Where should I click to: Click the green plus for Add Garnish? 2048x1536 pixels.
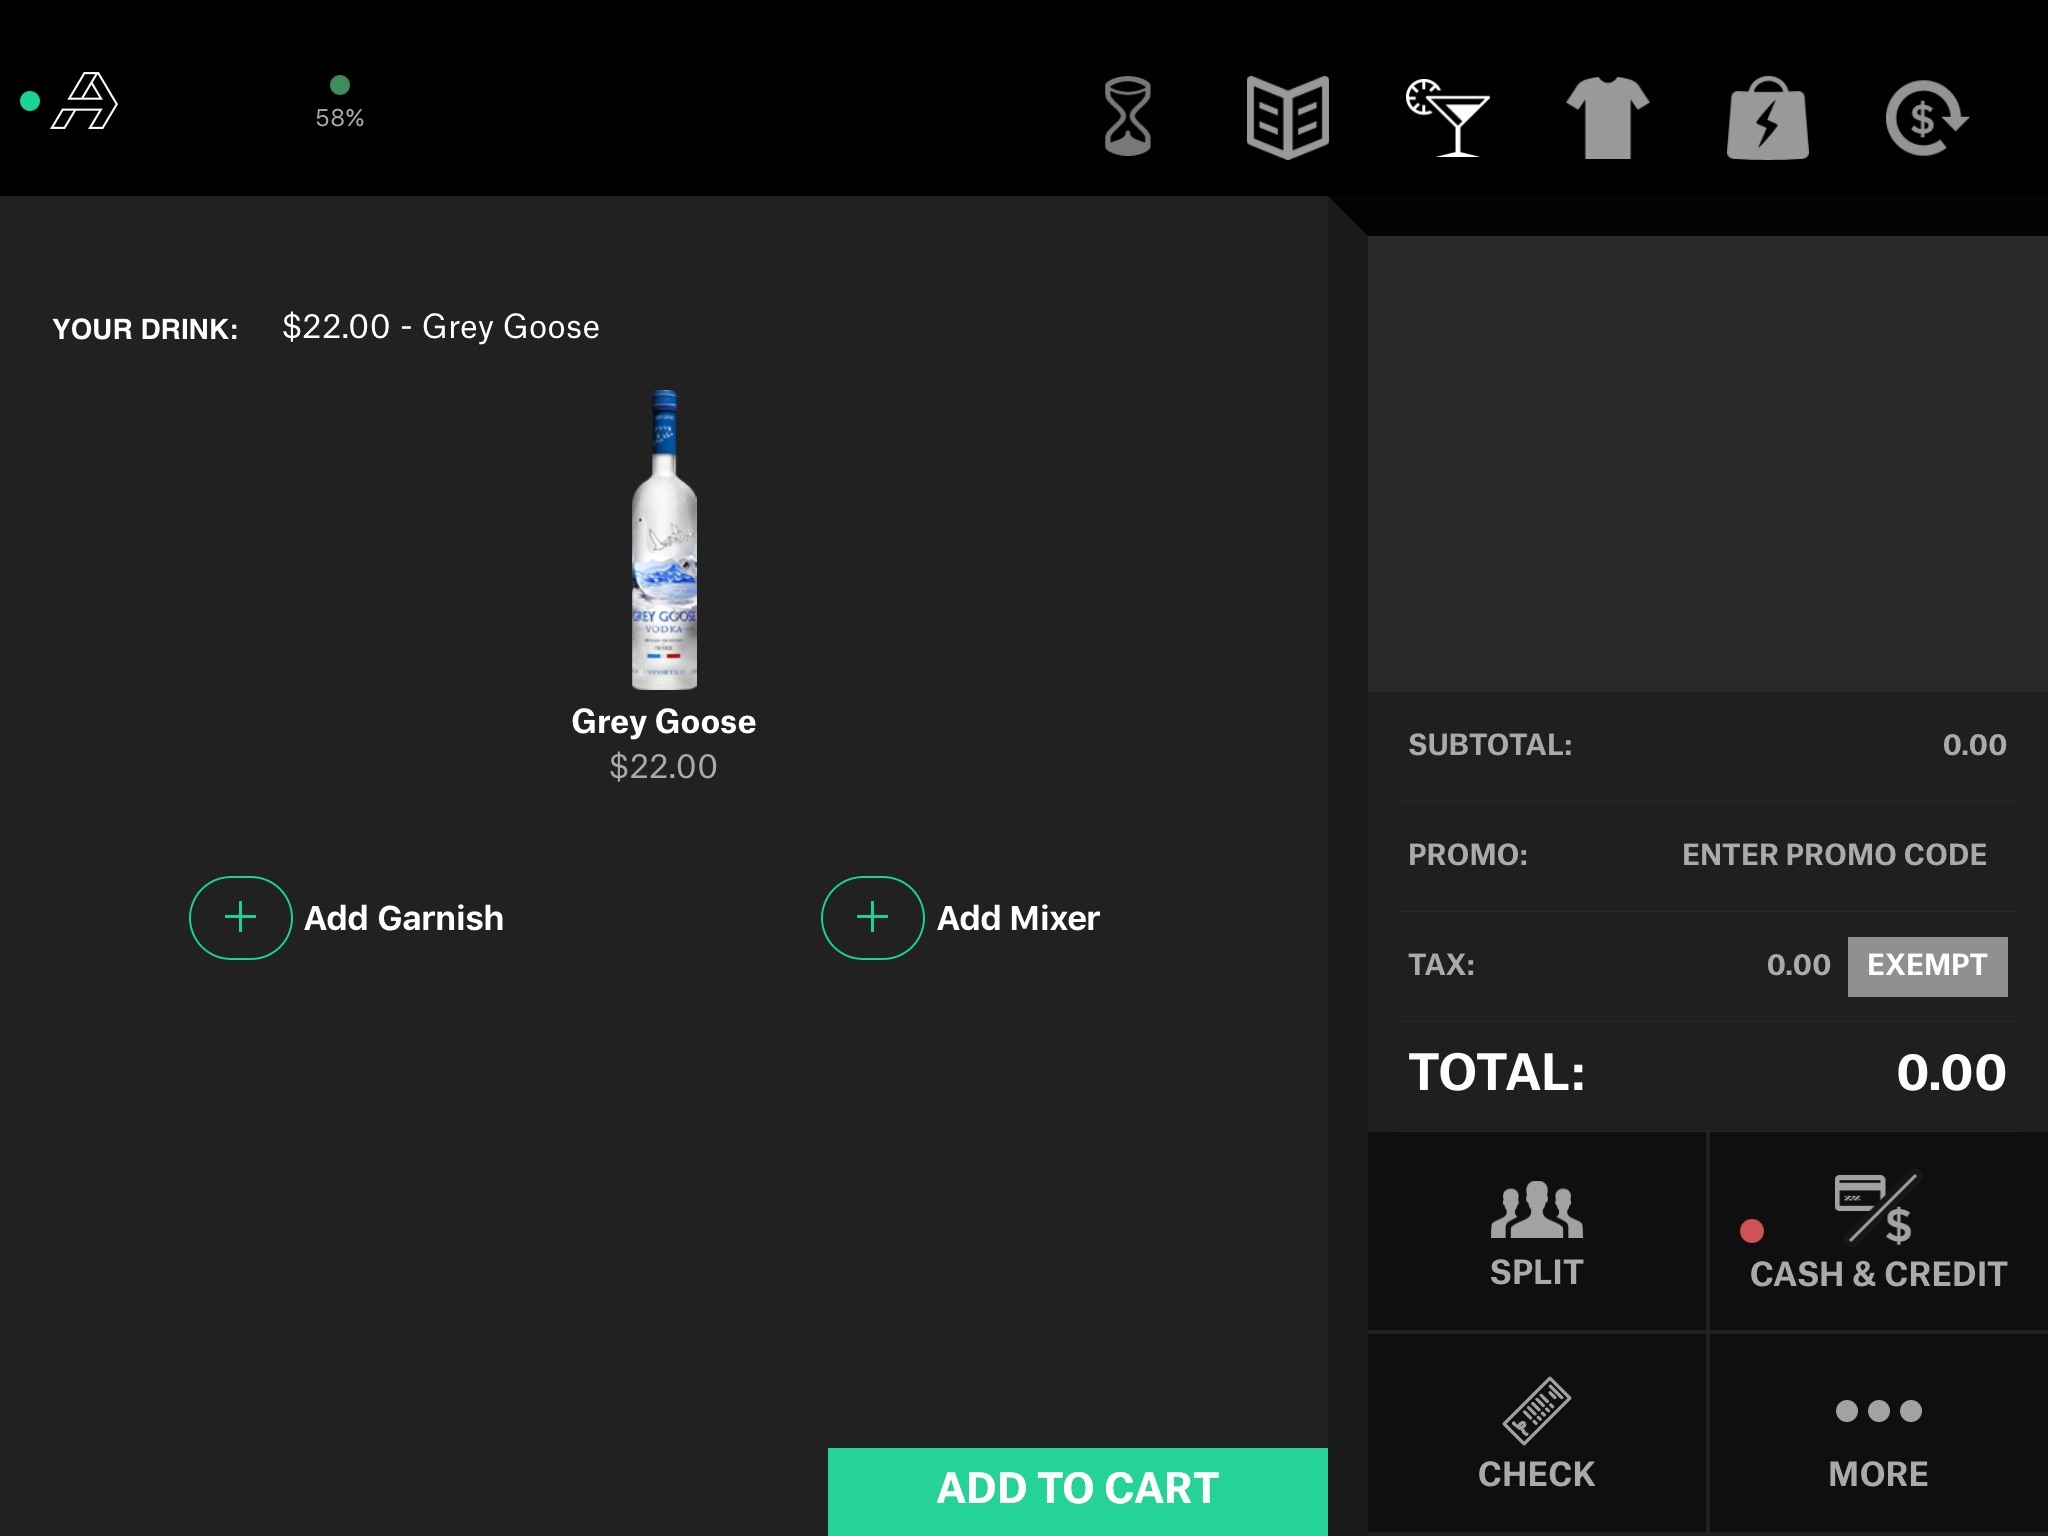coord(240,917)
